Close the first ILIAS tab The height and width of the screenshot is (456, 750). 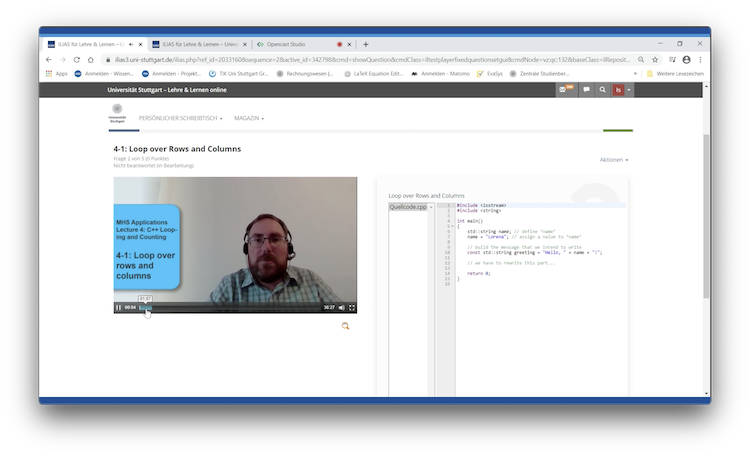140,44
